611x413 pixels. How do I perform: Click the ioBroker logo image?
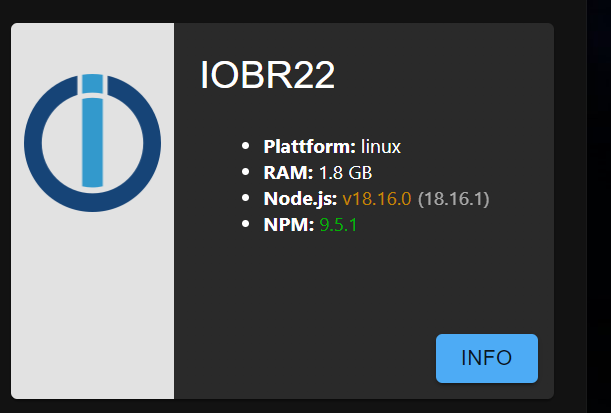tap(92, 143)
